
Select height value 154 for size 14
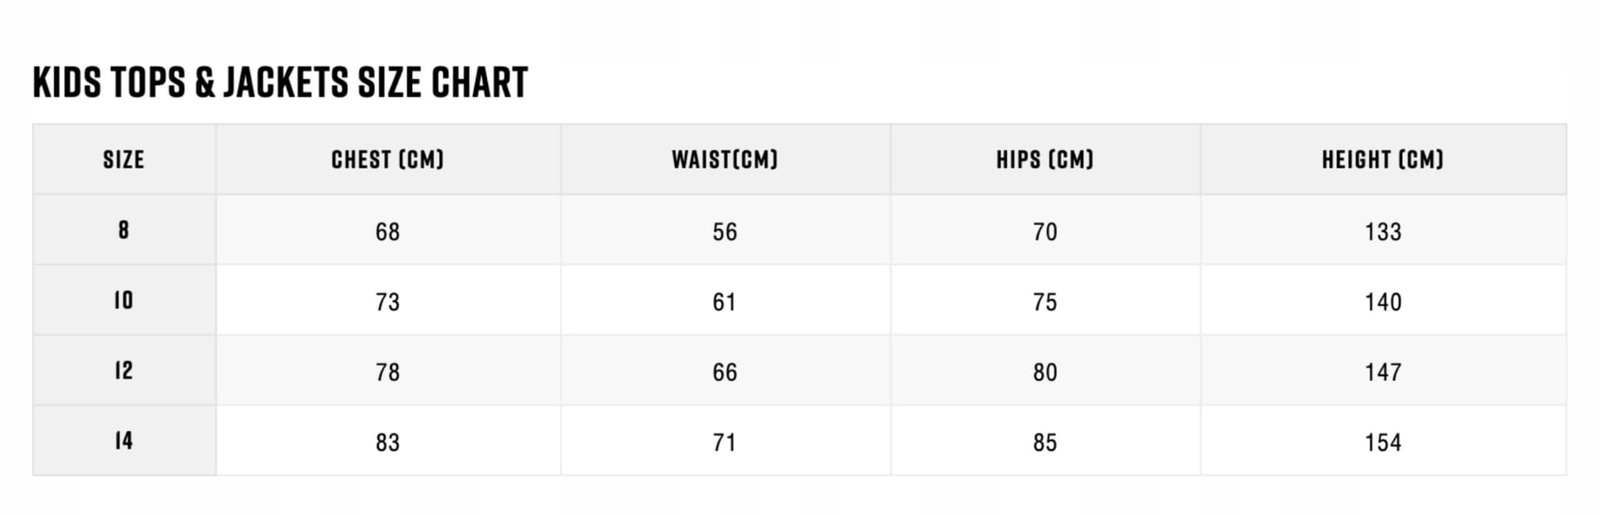tap(1383, 443)
